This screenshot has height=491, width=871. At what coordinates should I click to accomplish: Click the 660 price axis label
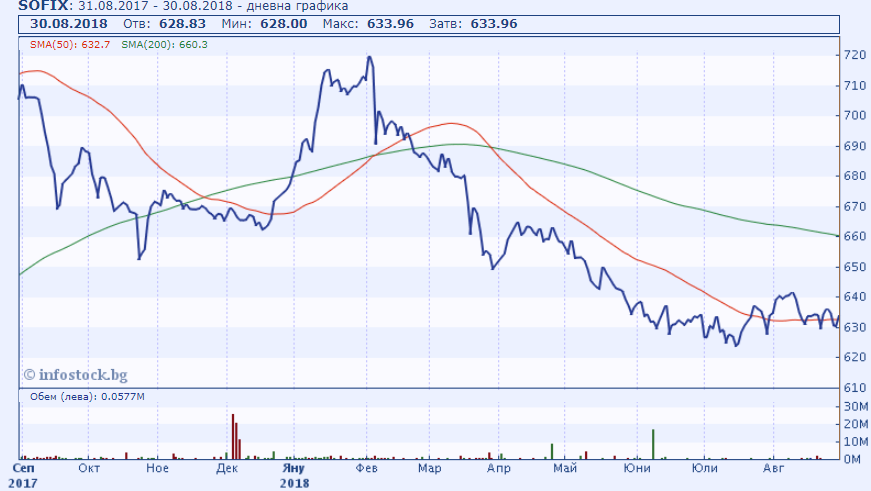point(855,237)
